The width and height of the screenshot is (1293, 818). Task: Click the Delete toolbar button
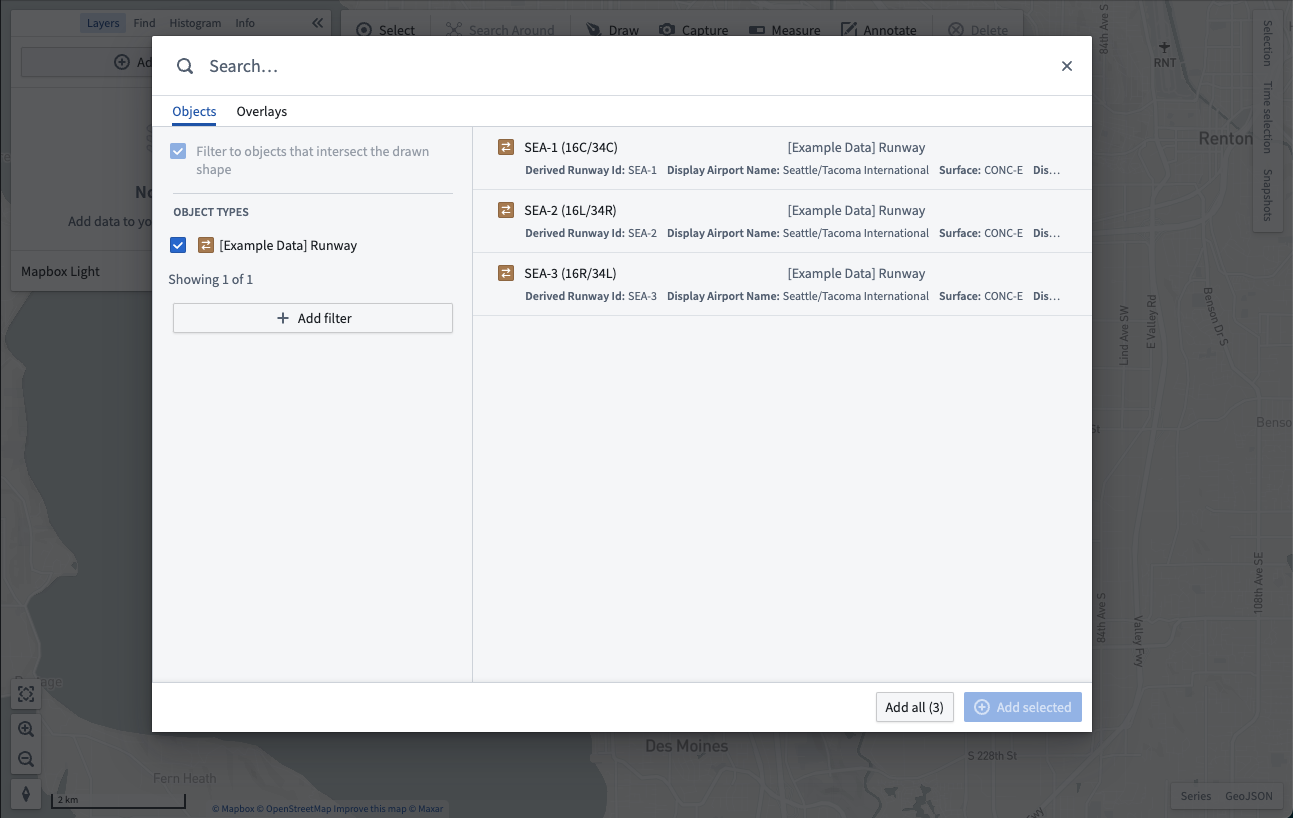tap(978, 30)
